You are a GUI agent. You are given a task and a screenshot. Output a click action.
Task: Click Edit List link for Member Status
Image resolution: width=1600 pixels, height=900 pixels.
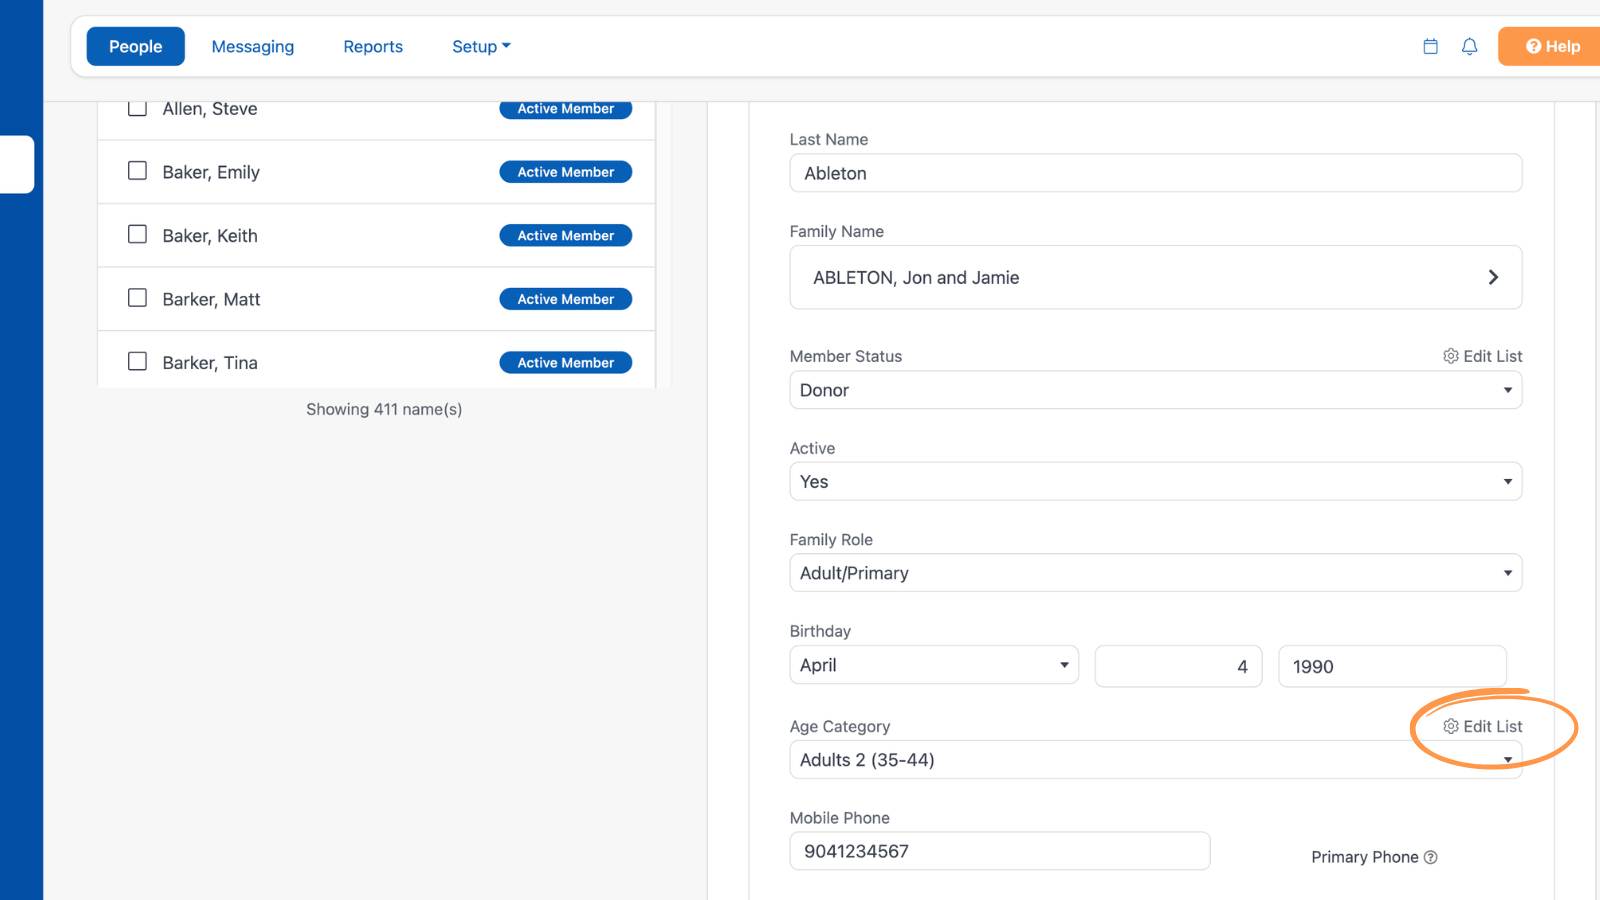1492,356
